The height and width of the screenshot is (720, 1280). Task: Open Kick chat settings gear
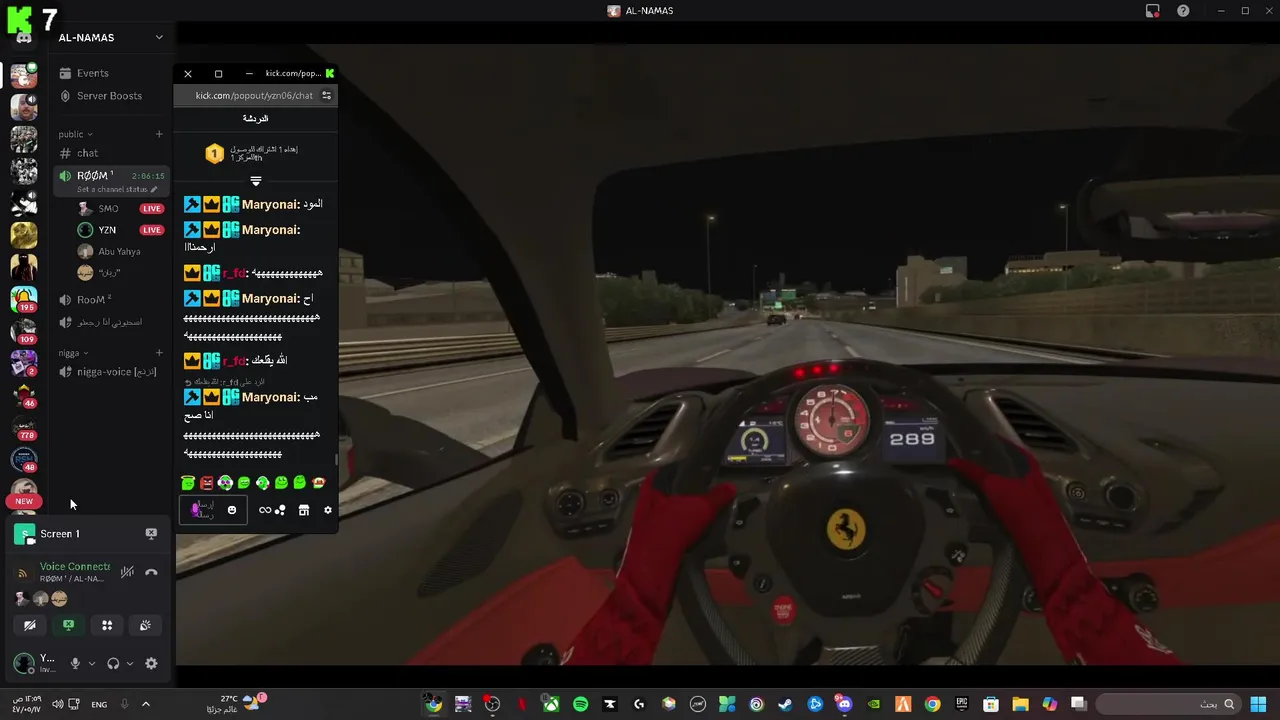coord(328,510)
